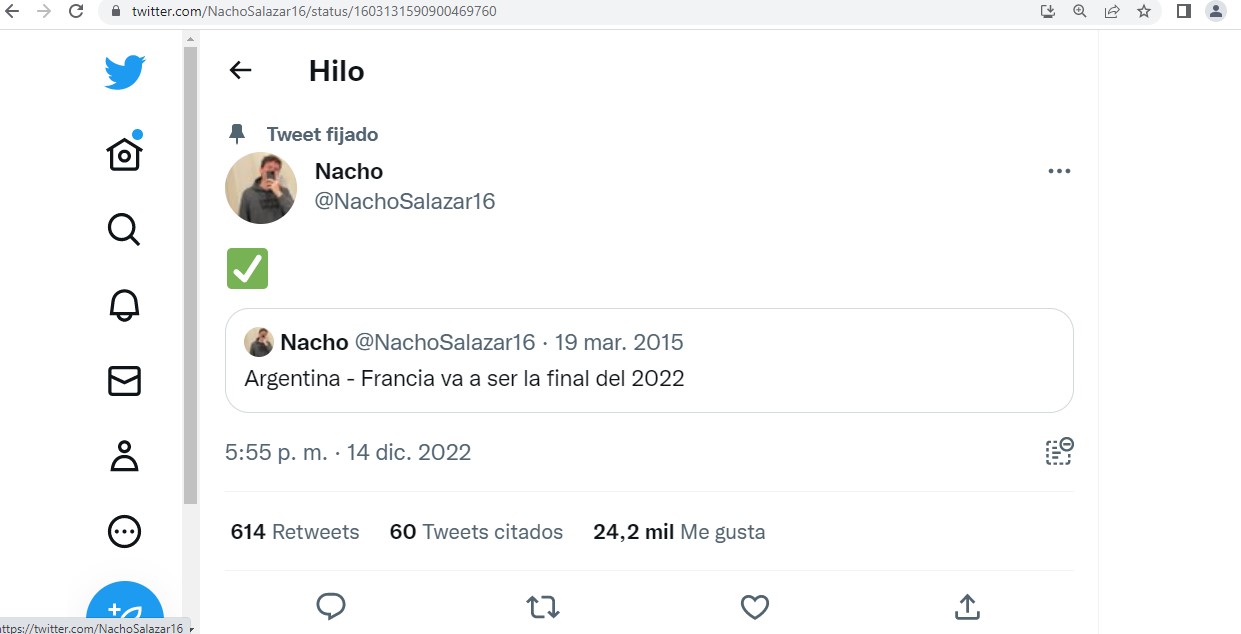The width and height of the screenshot is (1241, 634).
Task: Open the 24,2 mil Me gusta list
Action: 679,532
